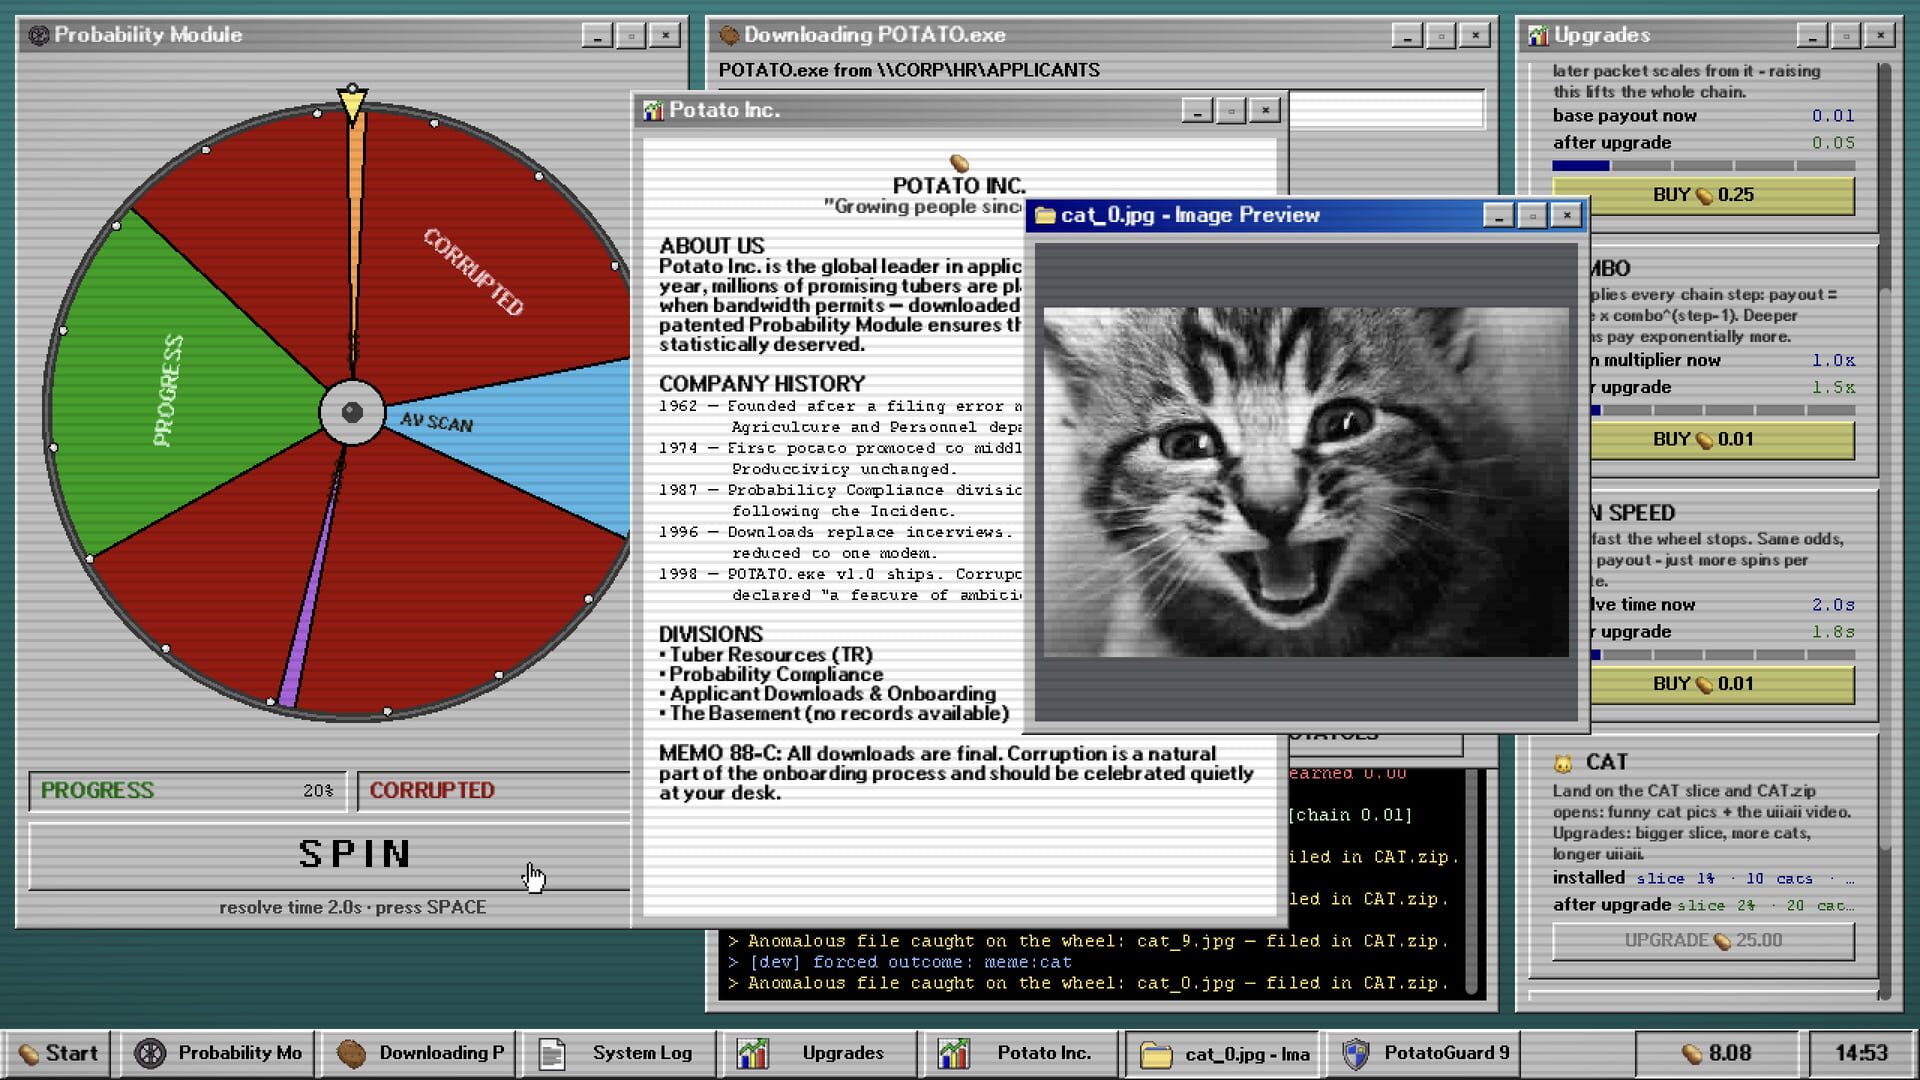
Task: Click the potato icon in Downloading POTATO.exe title bar
Action: 729,35
